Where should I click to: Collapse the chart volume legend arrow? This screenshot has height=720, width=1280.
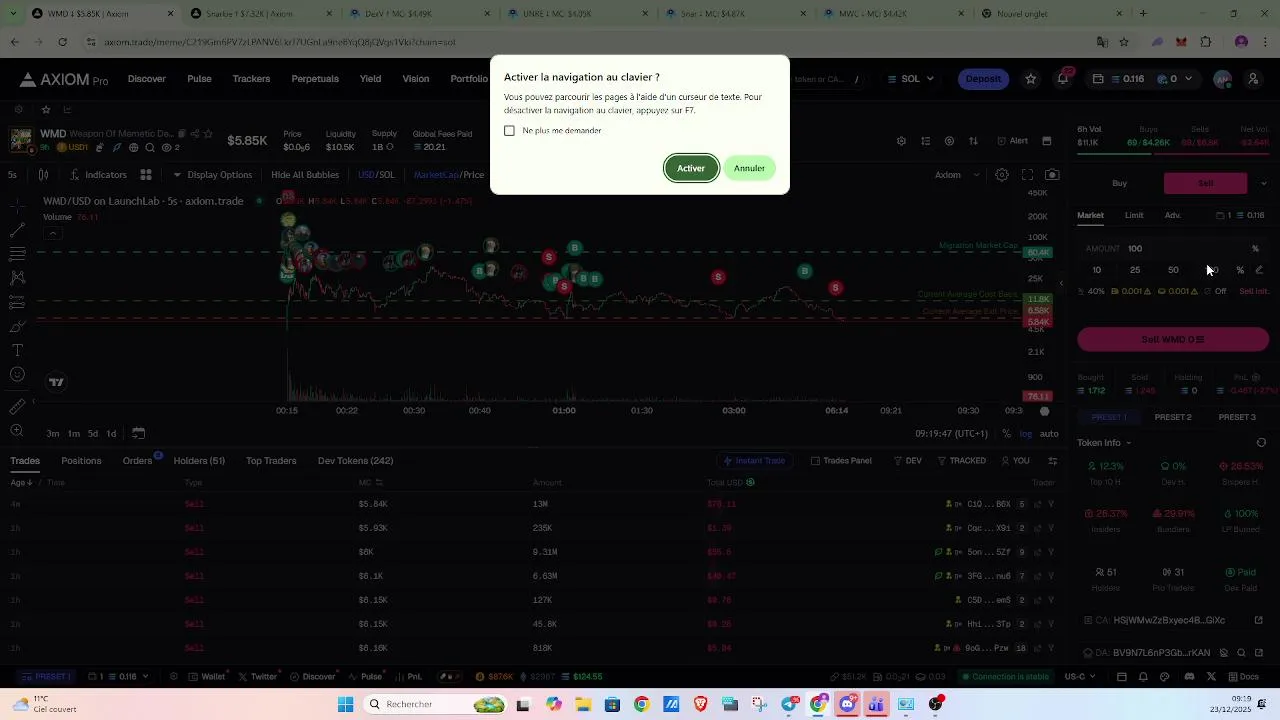[53, 233]
